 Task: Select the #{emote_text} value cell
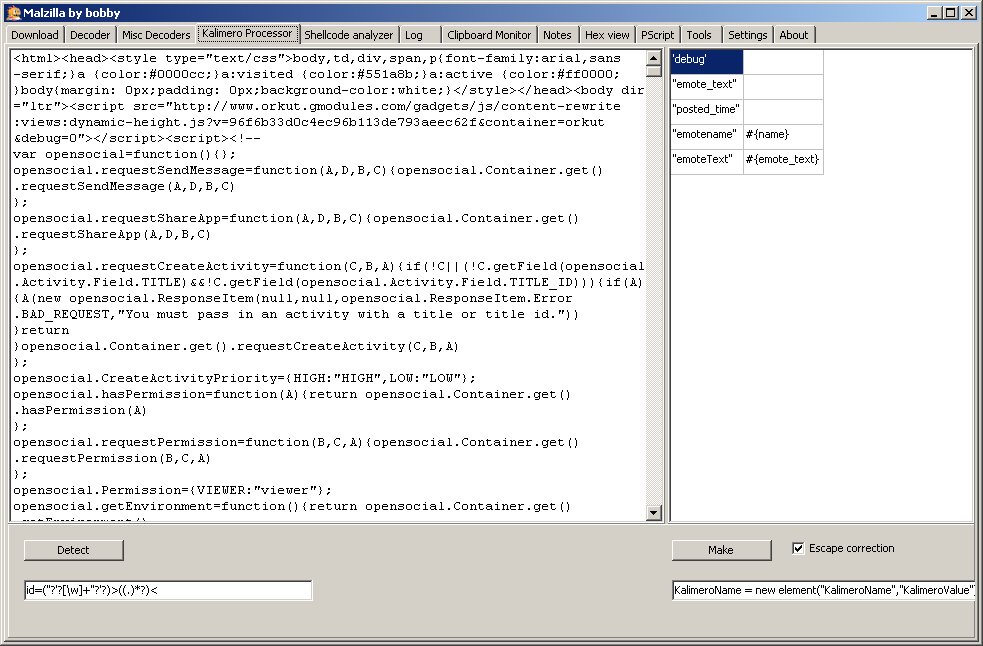(783, 160)
